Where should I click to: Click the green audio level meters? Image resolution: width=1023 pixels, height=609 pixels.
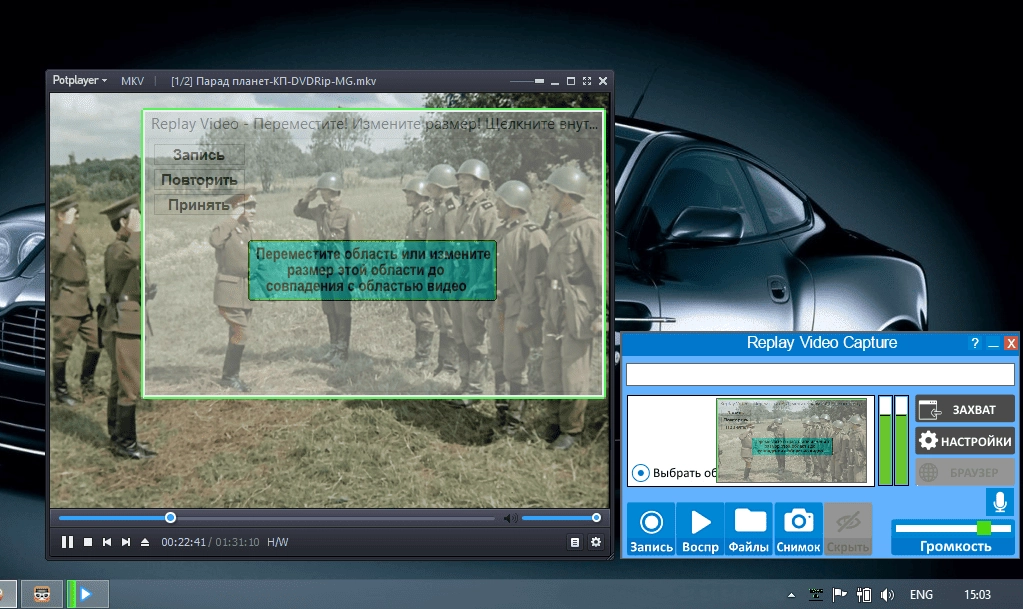click(893, 441)
